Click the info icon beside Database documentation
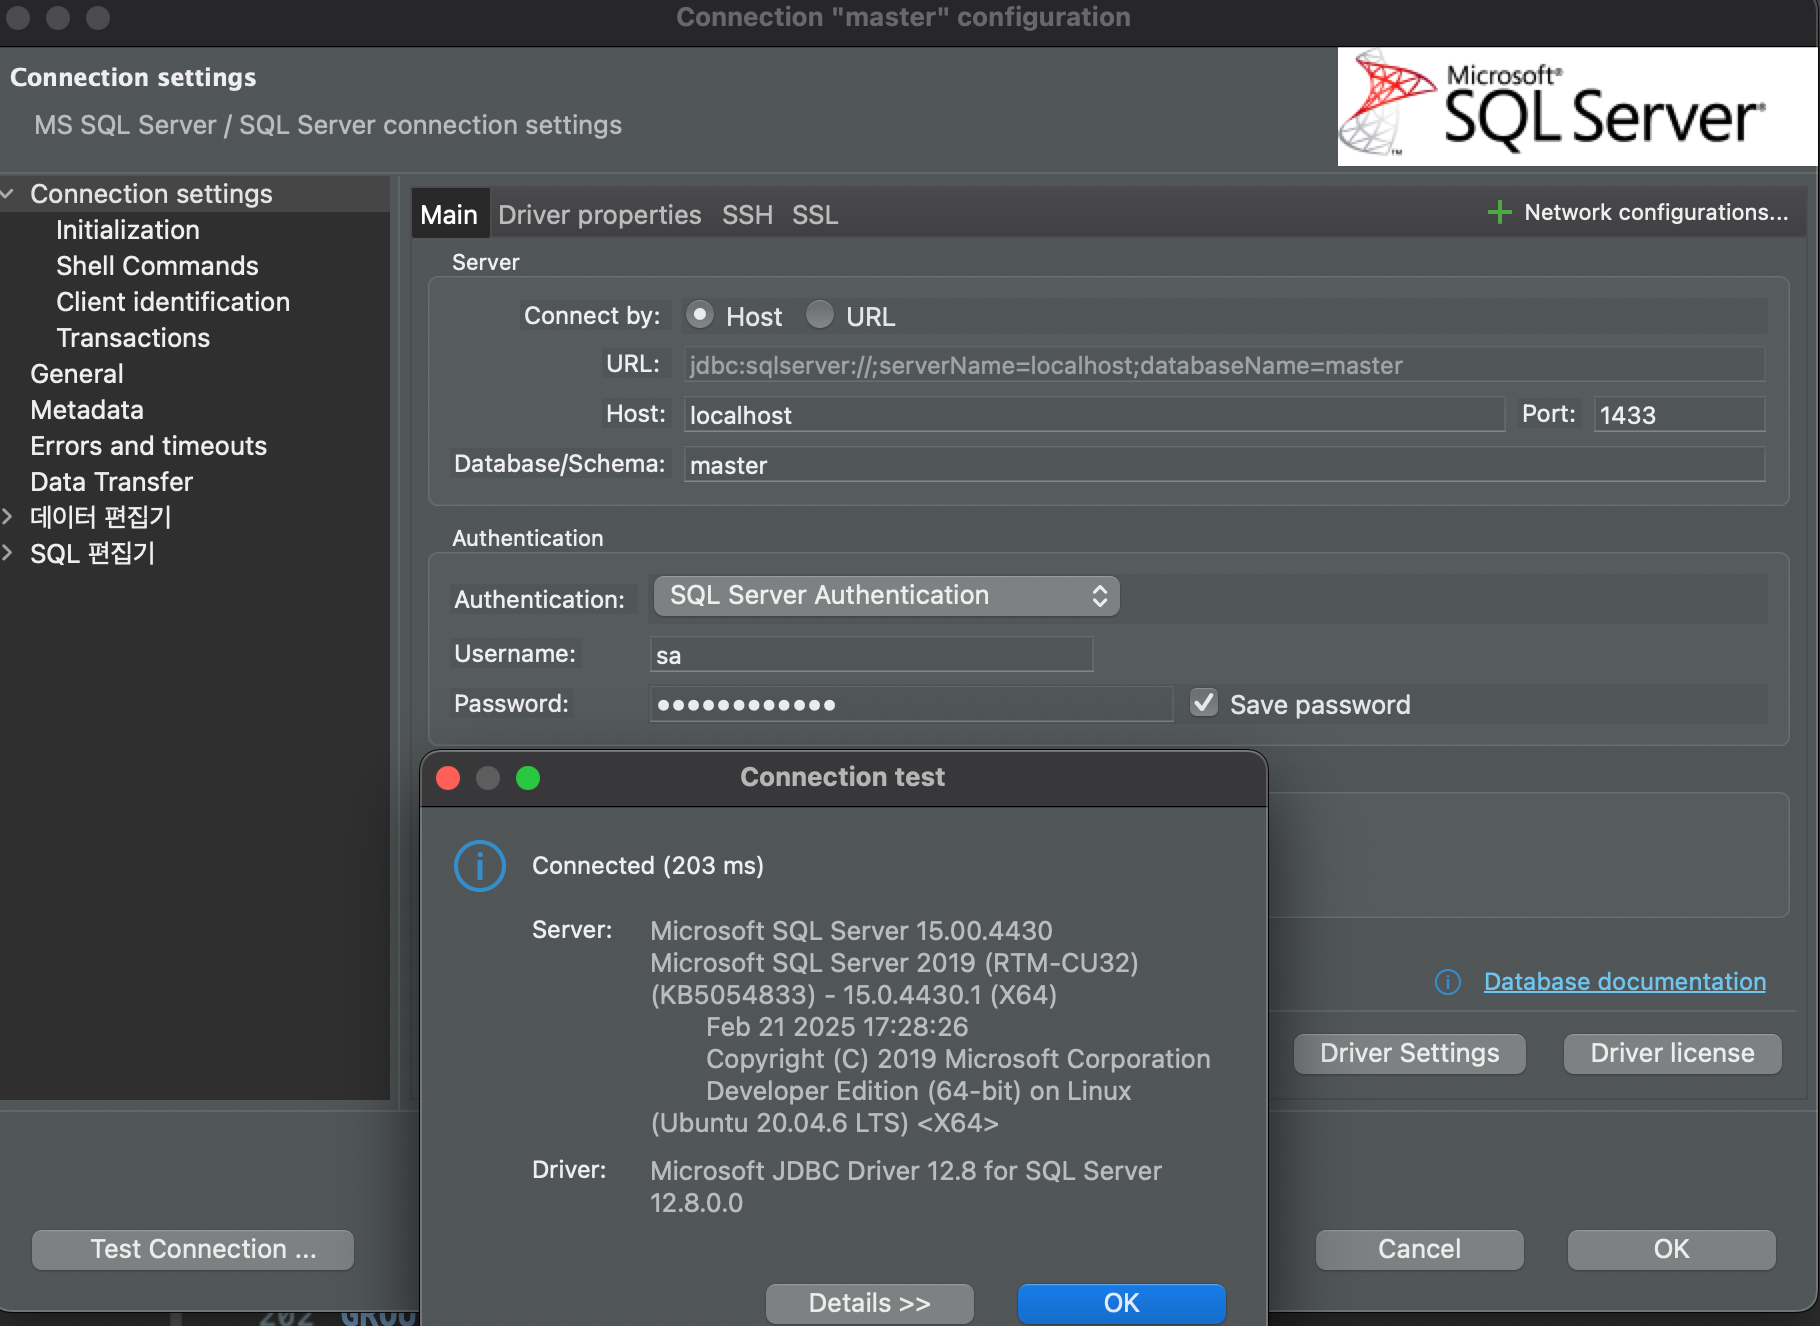 tap(1448, 982)
